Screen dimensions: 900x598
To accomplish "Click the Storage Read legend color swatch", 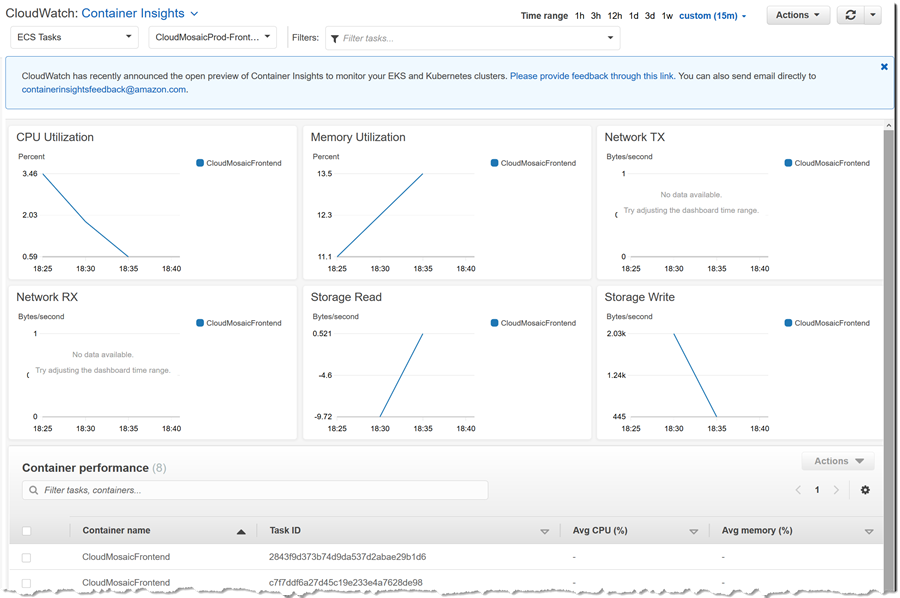I will click(494, 323).
